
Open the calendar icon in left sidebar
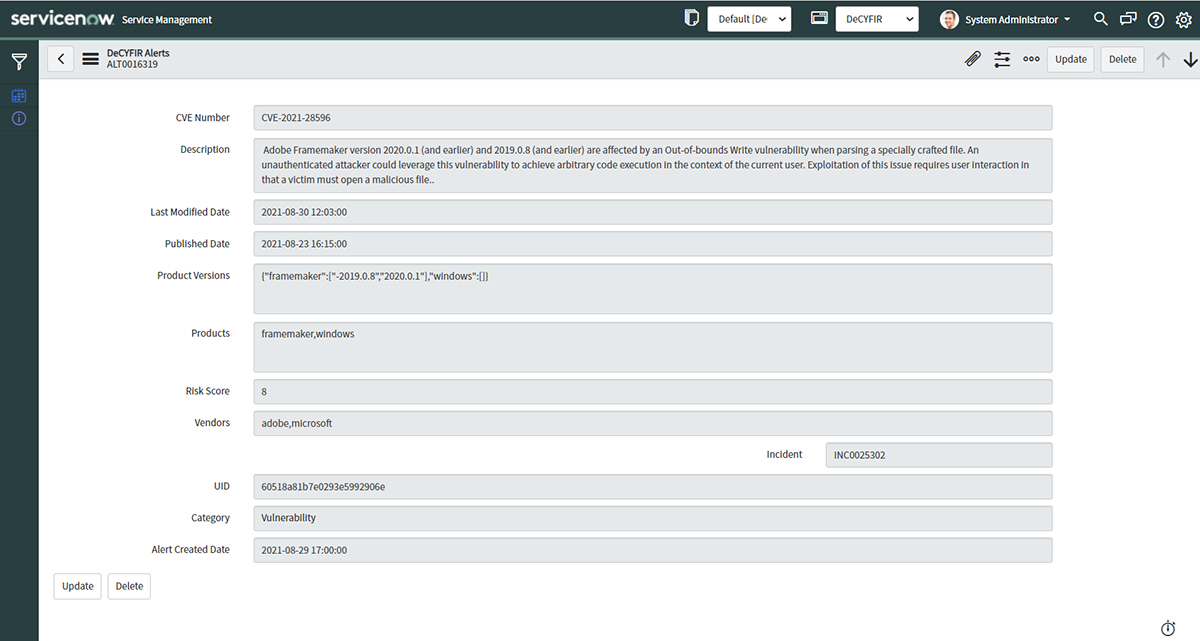pos(19,96)
